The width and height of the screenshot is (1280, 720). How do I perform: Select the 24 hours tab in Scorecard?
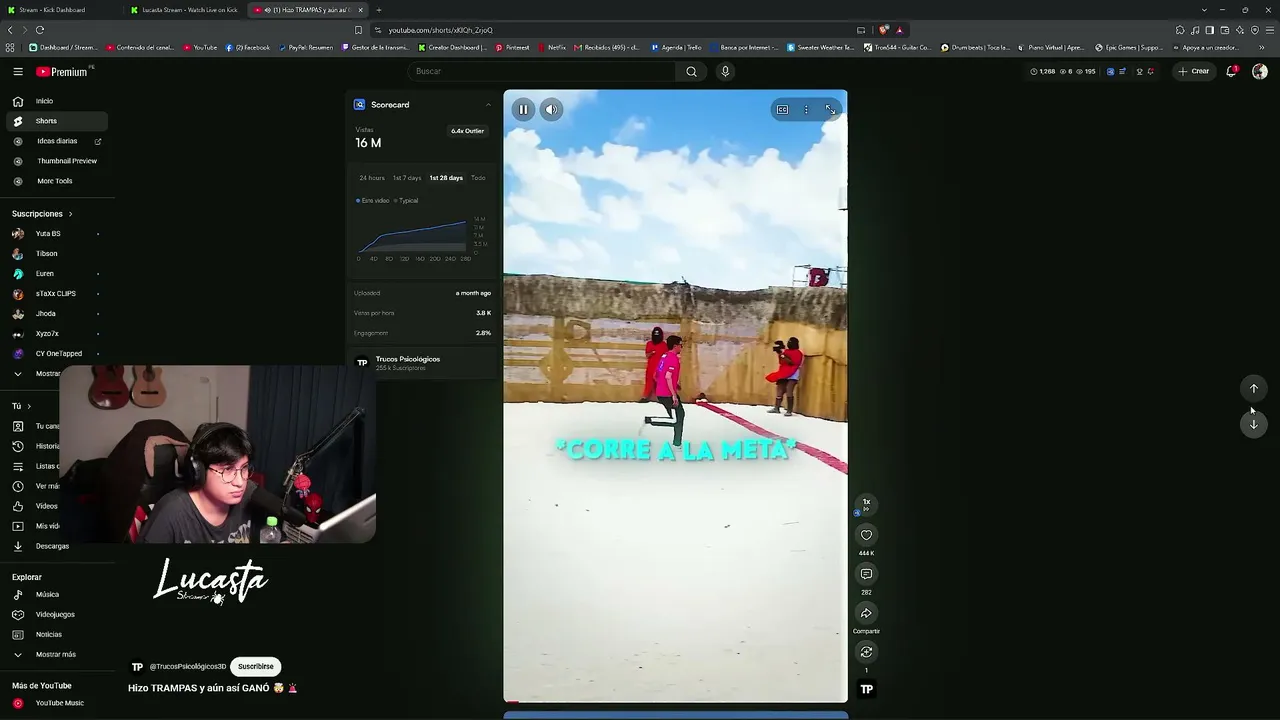[372, 178]
